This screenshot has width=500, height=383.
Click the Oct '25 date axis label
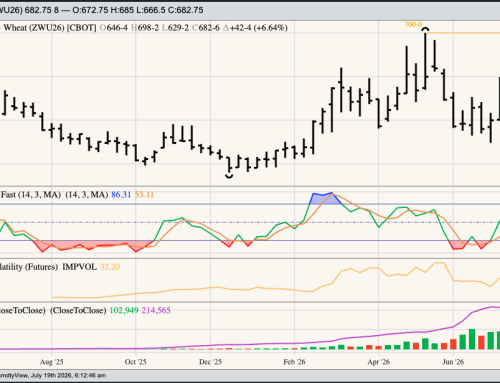[x=135, y=362]
